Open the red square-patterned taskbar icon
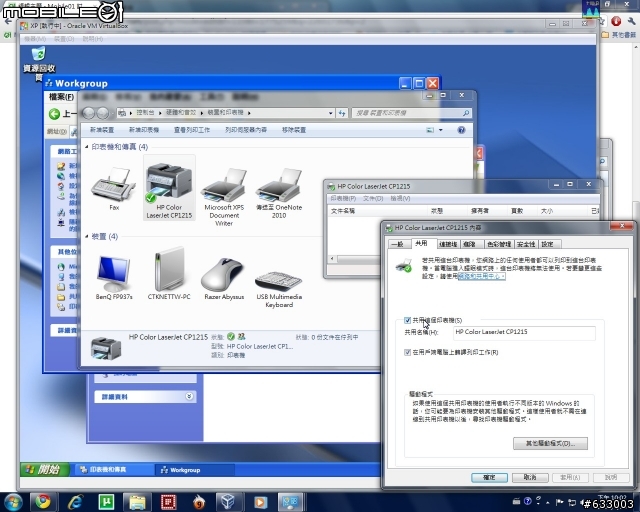 pos(168,502)
